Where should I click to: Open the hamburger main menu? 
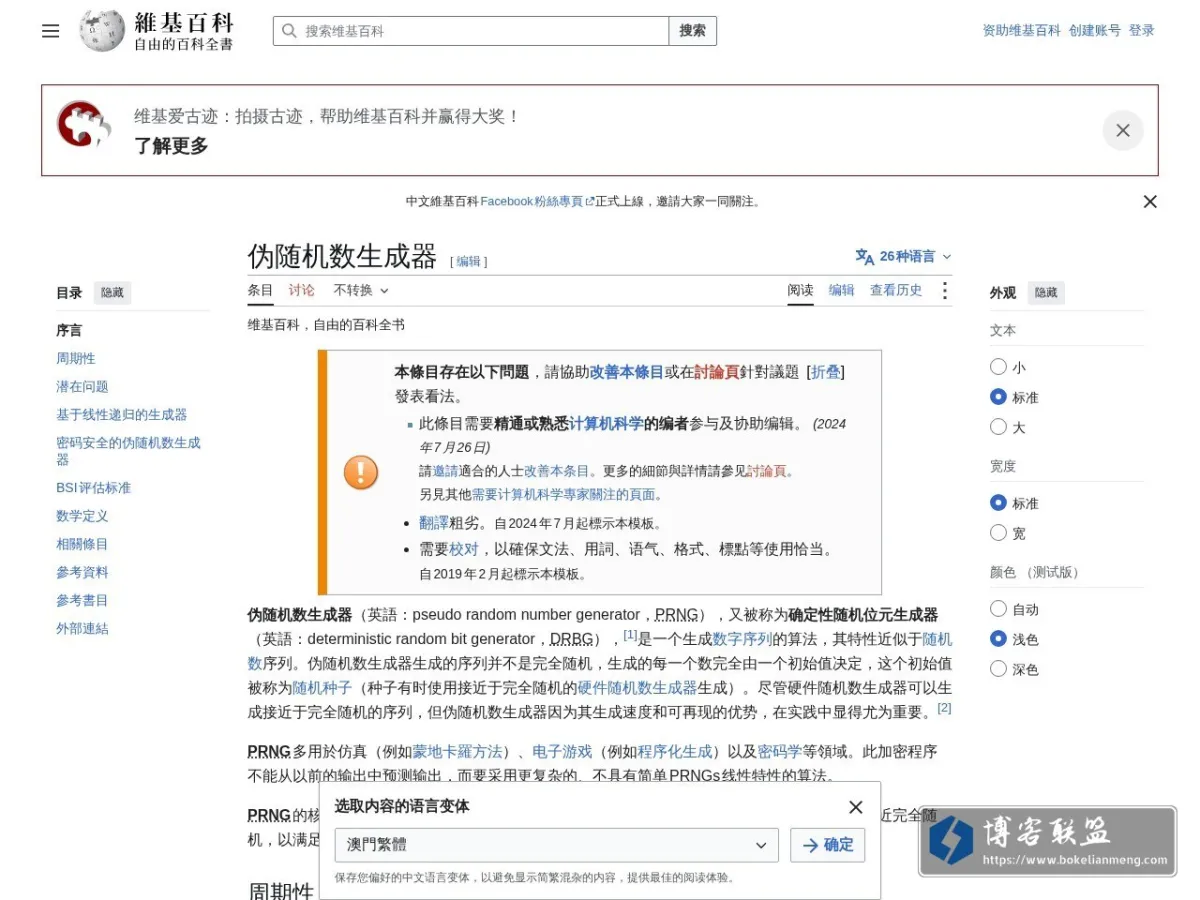point(51,31)
